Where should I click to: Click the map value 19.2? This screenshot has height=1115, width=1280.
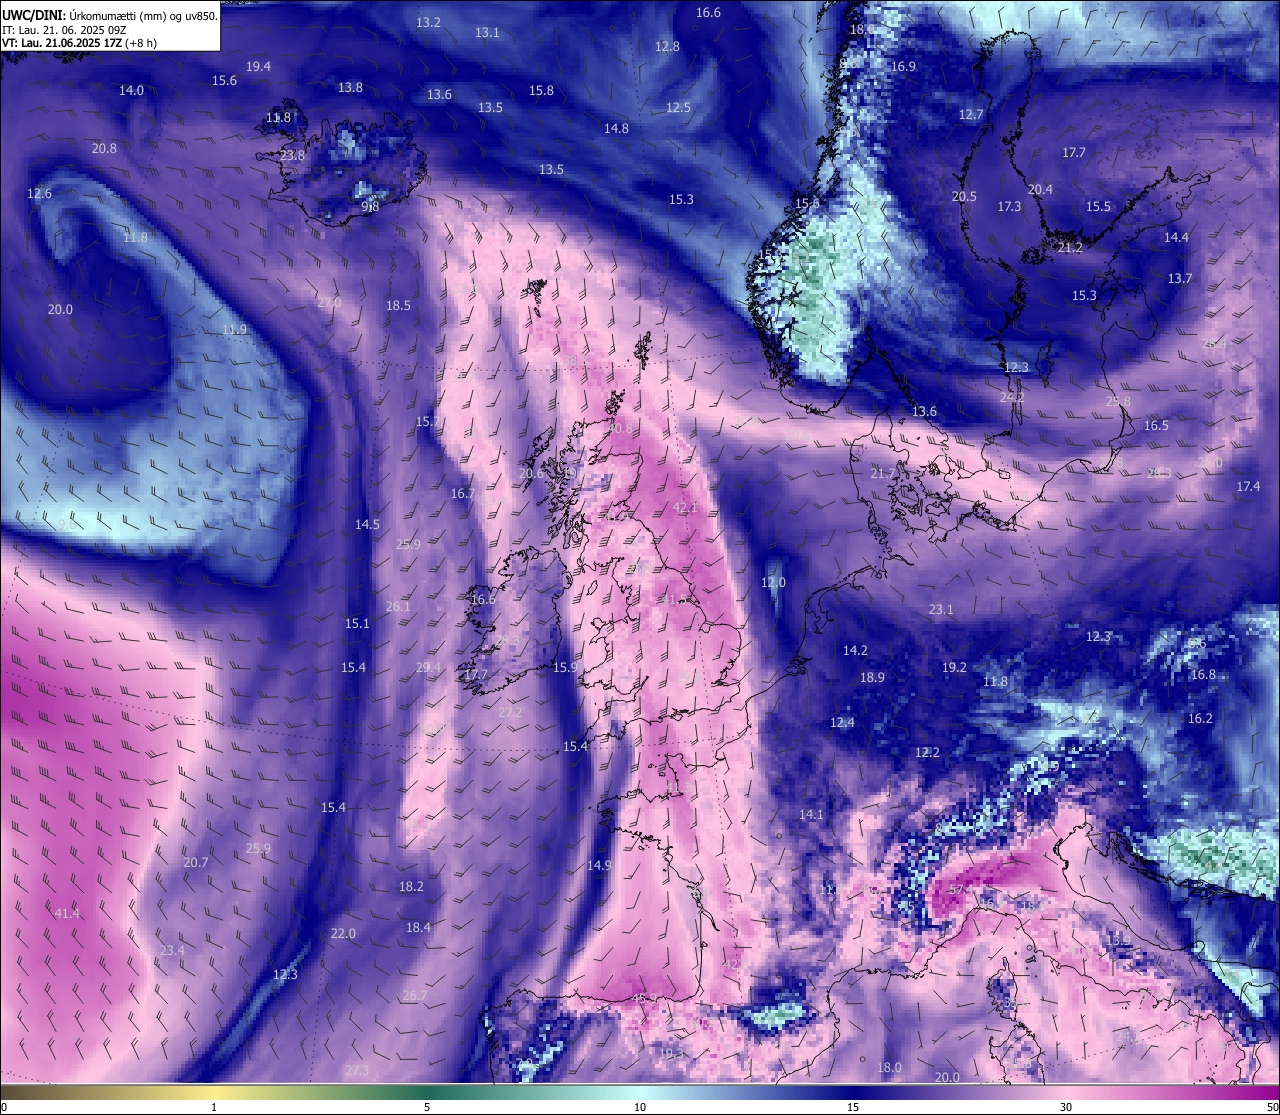point(954,667)
